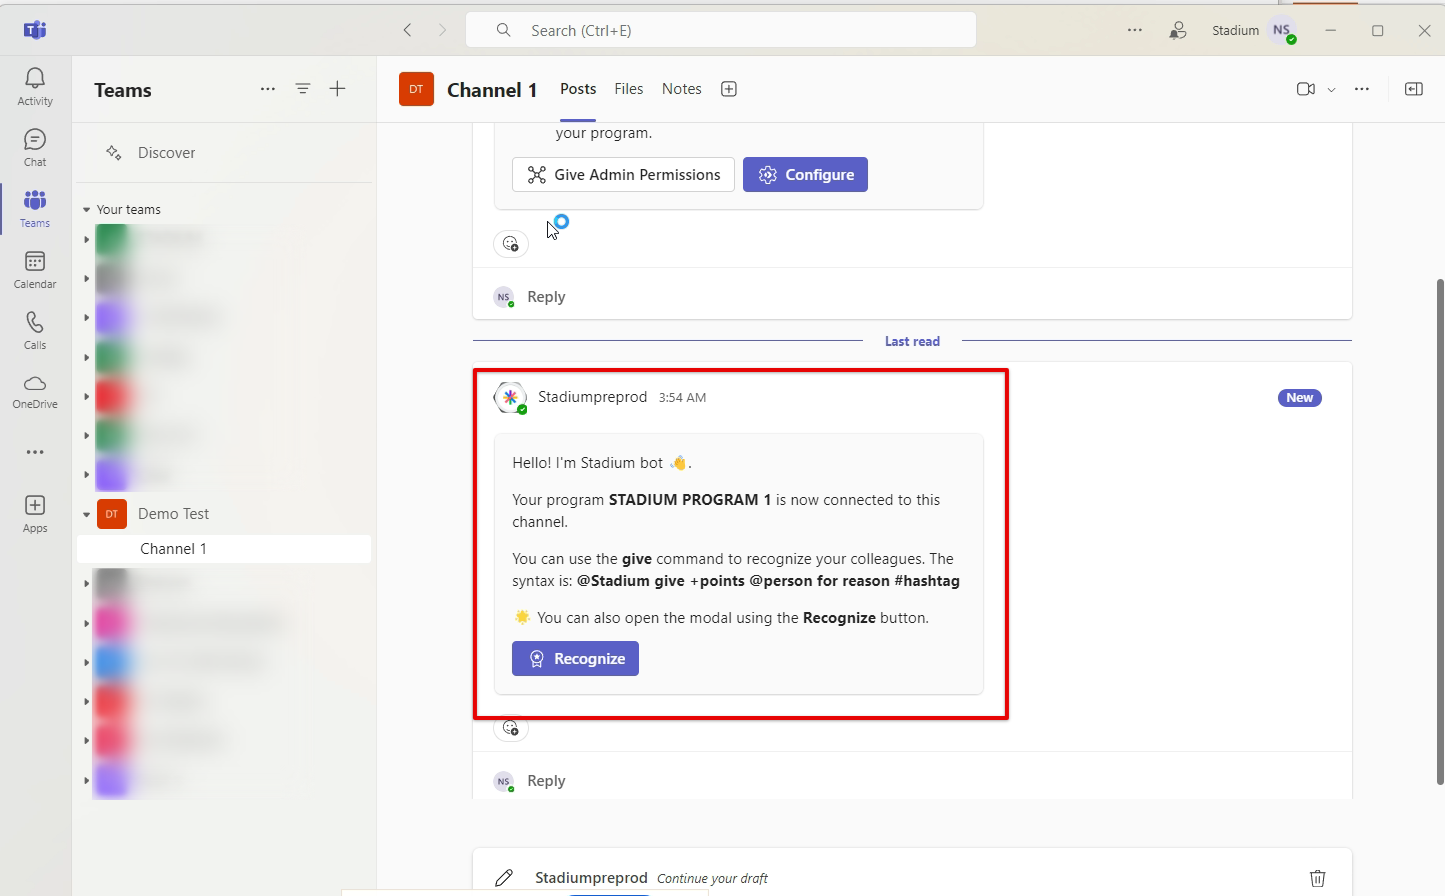The image size is (1445, 896).
Task: Open channel more options ellipsis
Action: (x=1362, y=89)
